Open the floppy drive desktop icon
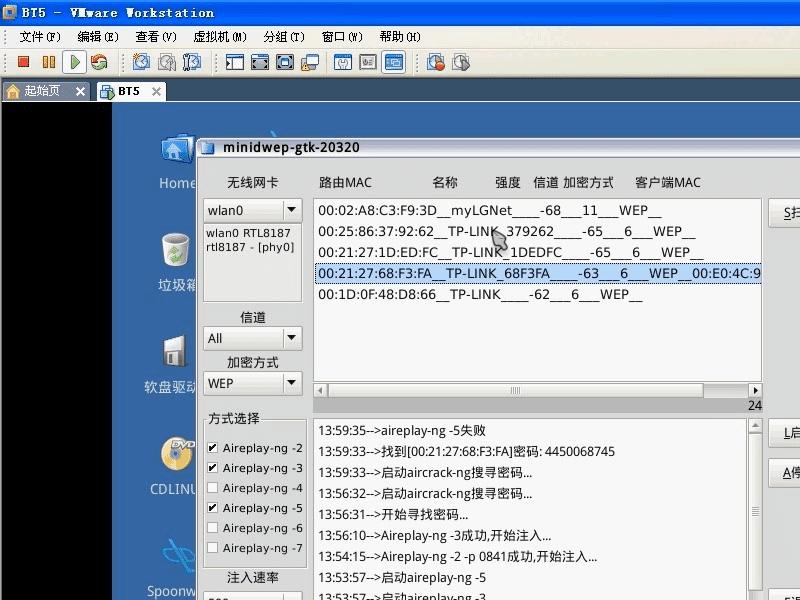 click(174, 352)
